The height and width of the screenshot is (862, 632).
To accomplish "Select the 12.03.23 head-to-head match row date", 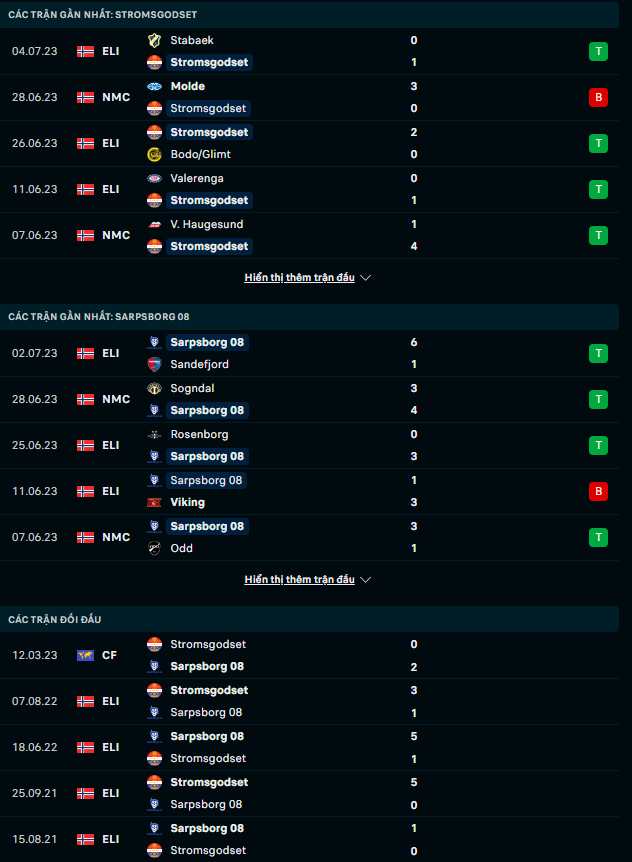I will coord(34,655).
